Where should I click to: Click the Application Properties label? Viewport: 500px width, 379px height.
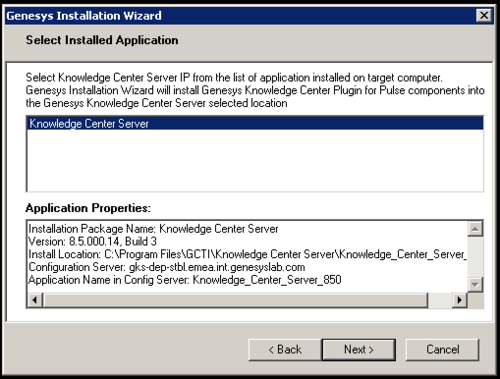(88, 208)
